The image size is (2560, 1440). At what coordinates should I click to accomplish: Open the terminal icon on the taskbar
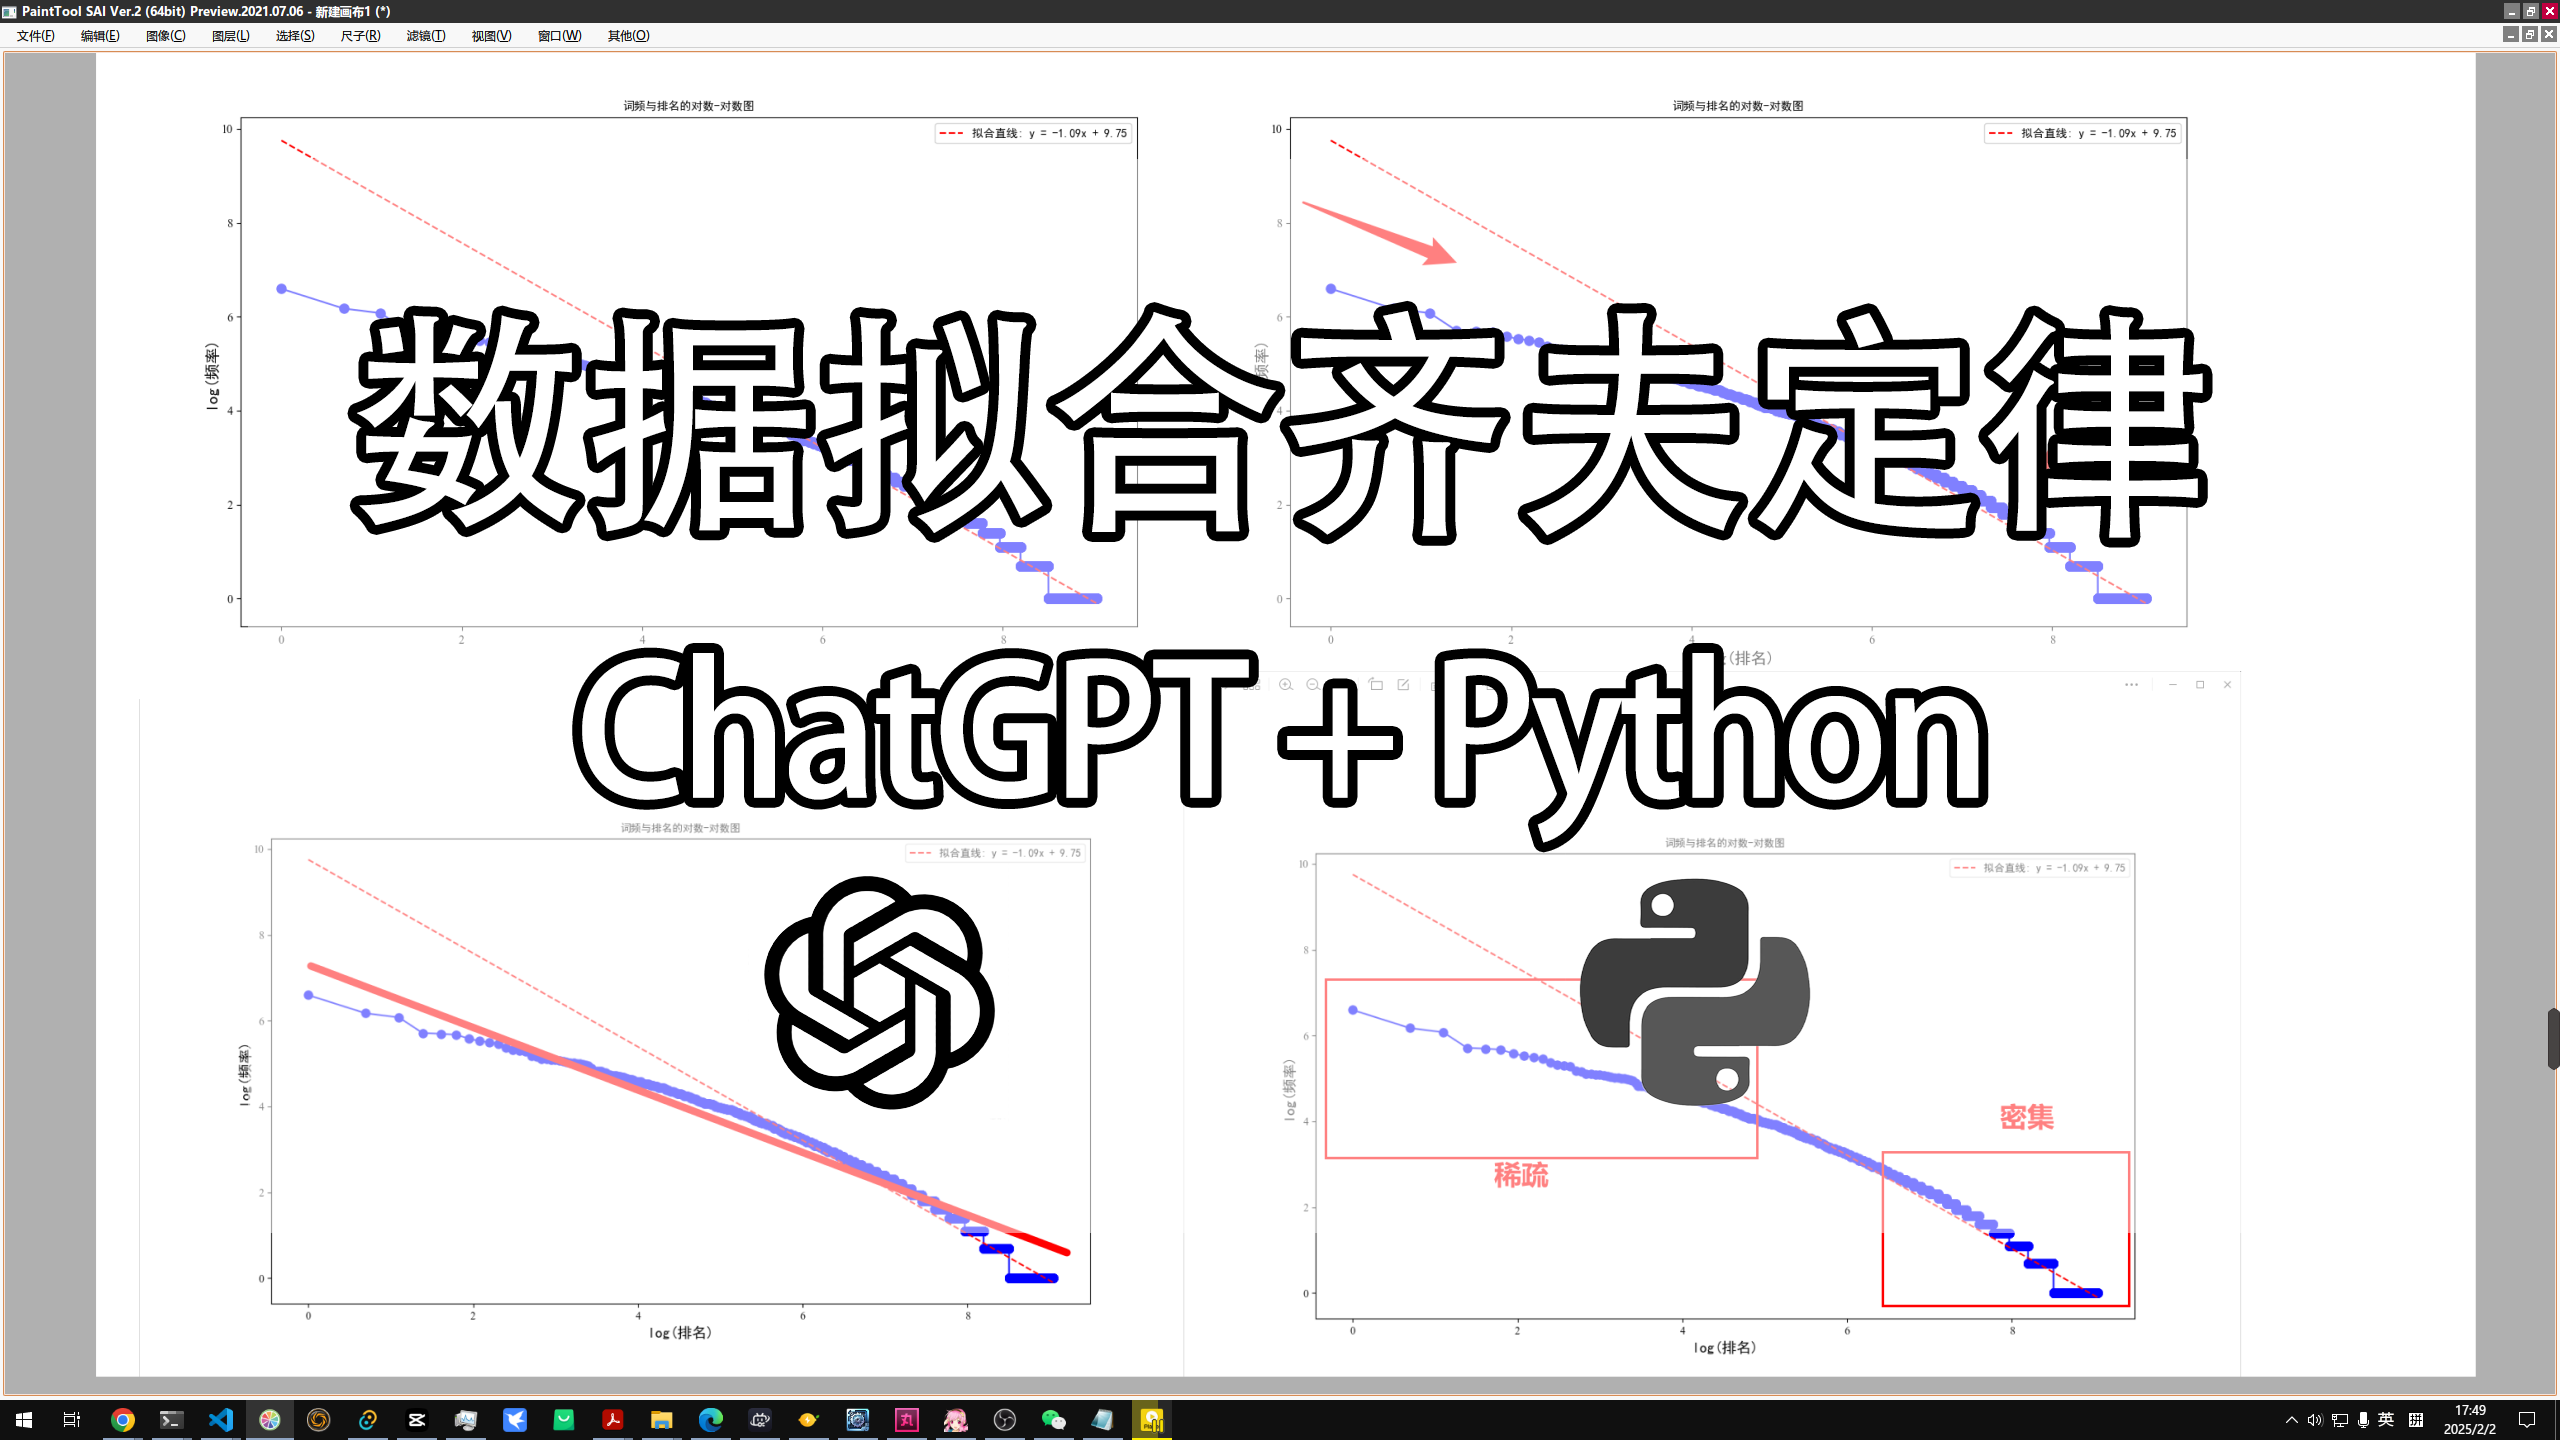(x=171, y=1419)
